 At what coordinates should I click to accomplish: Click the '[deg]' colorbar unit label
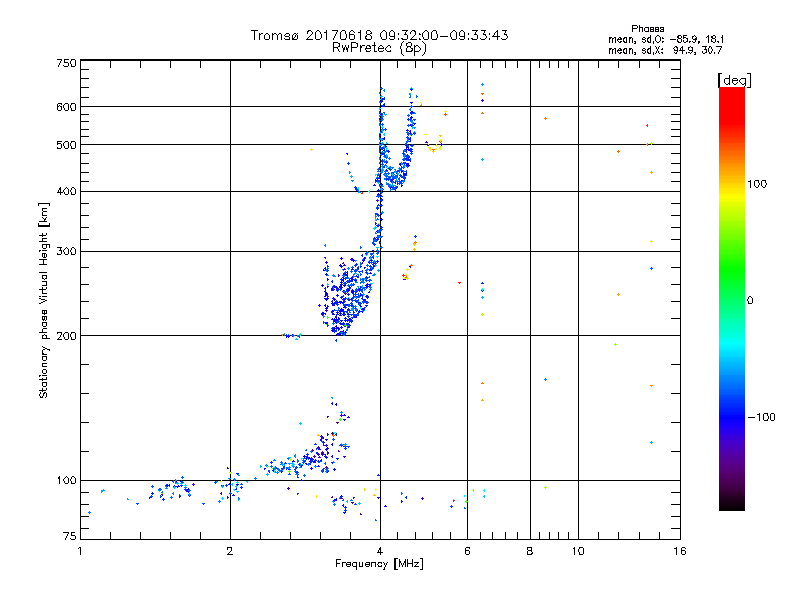[x=734, y=80]
